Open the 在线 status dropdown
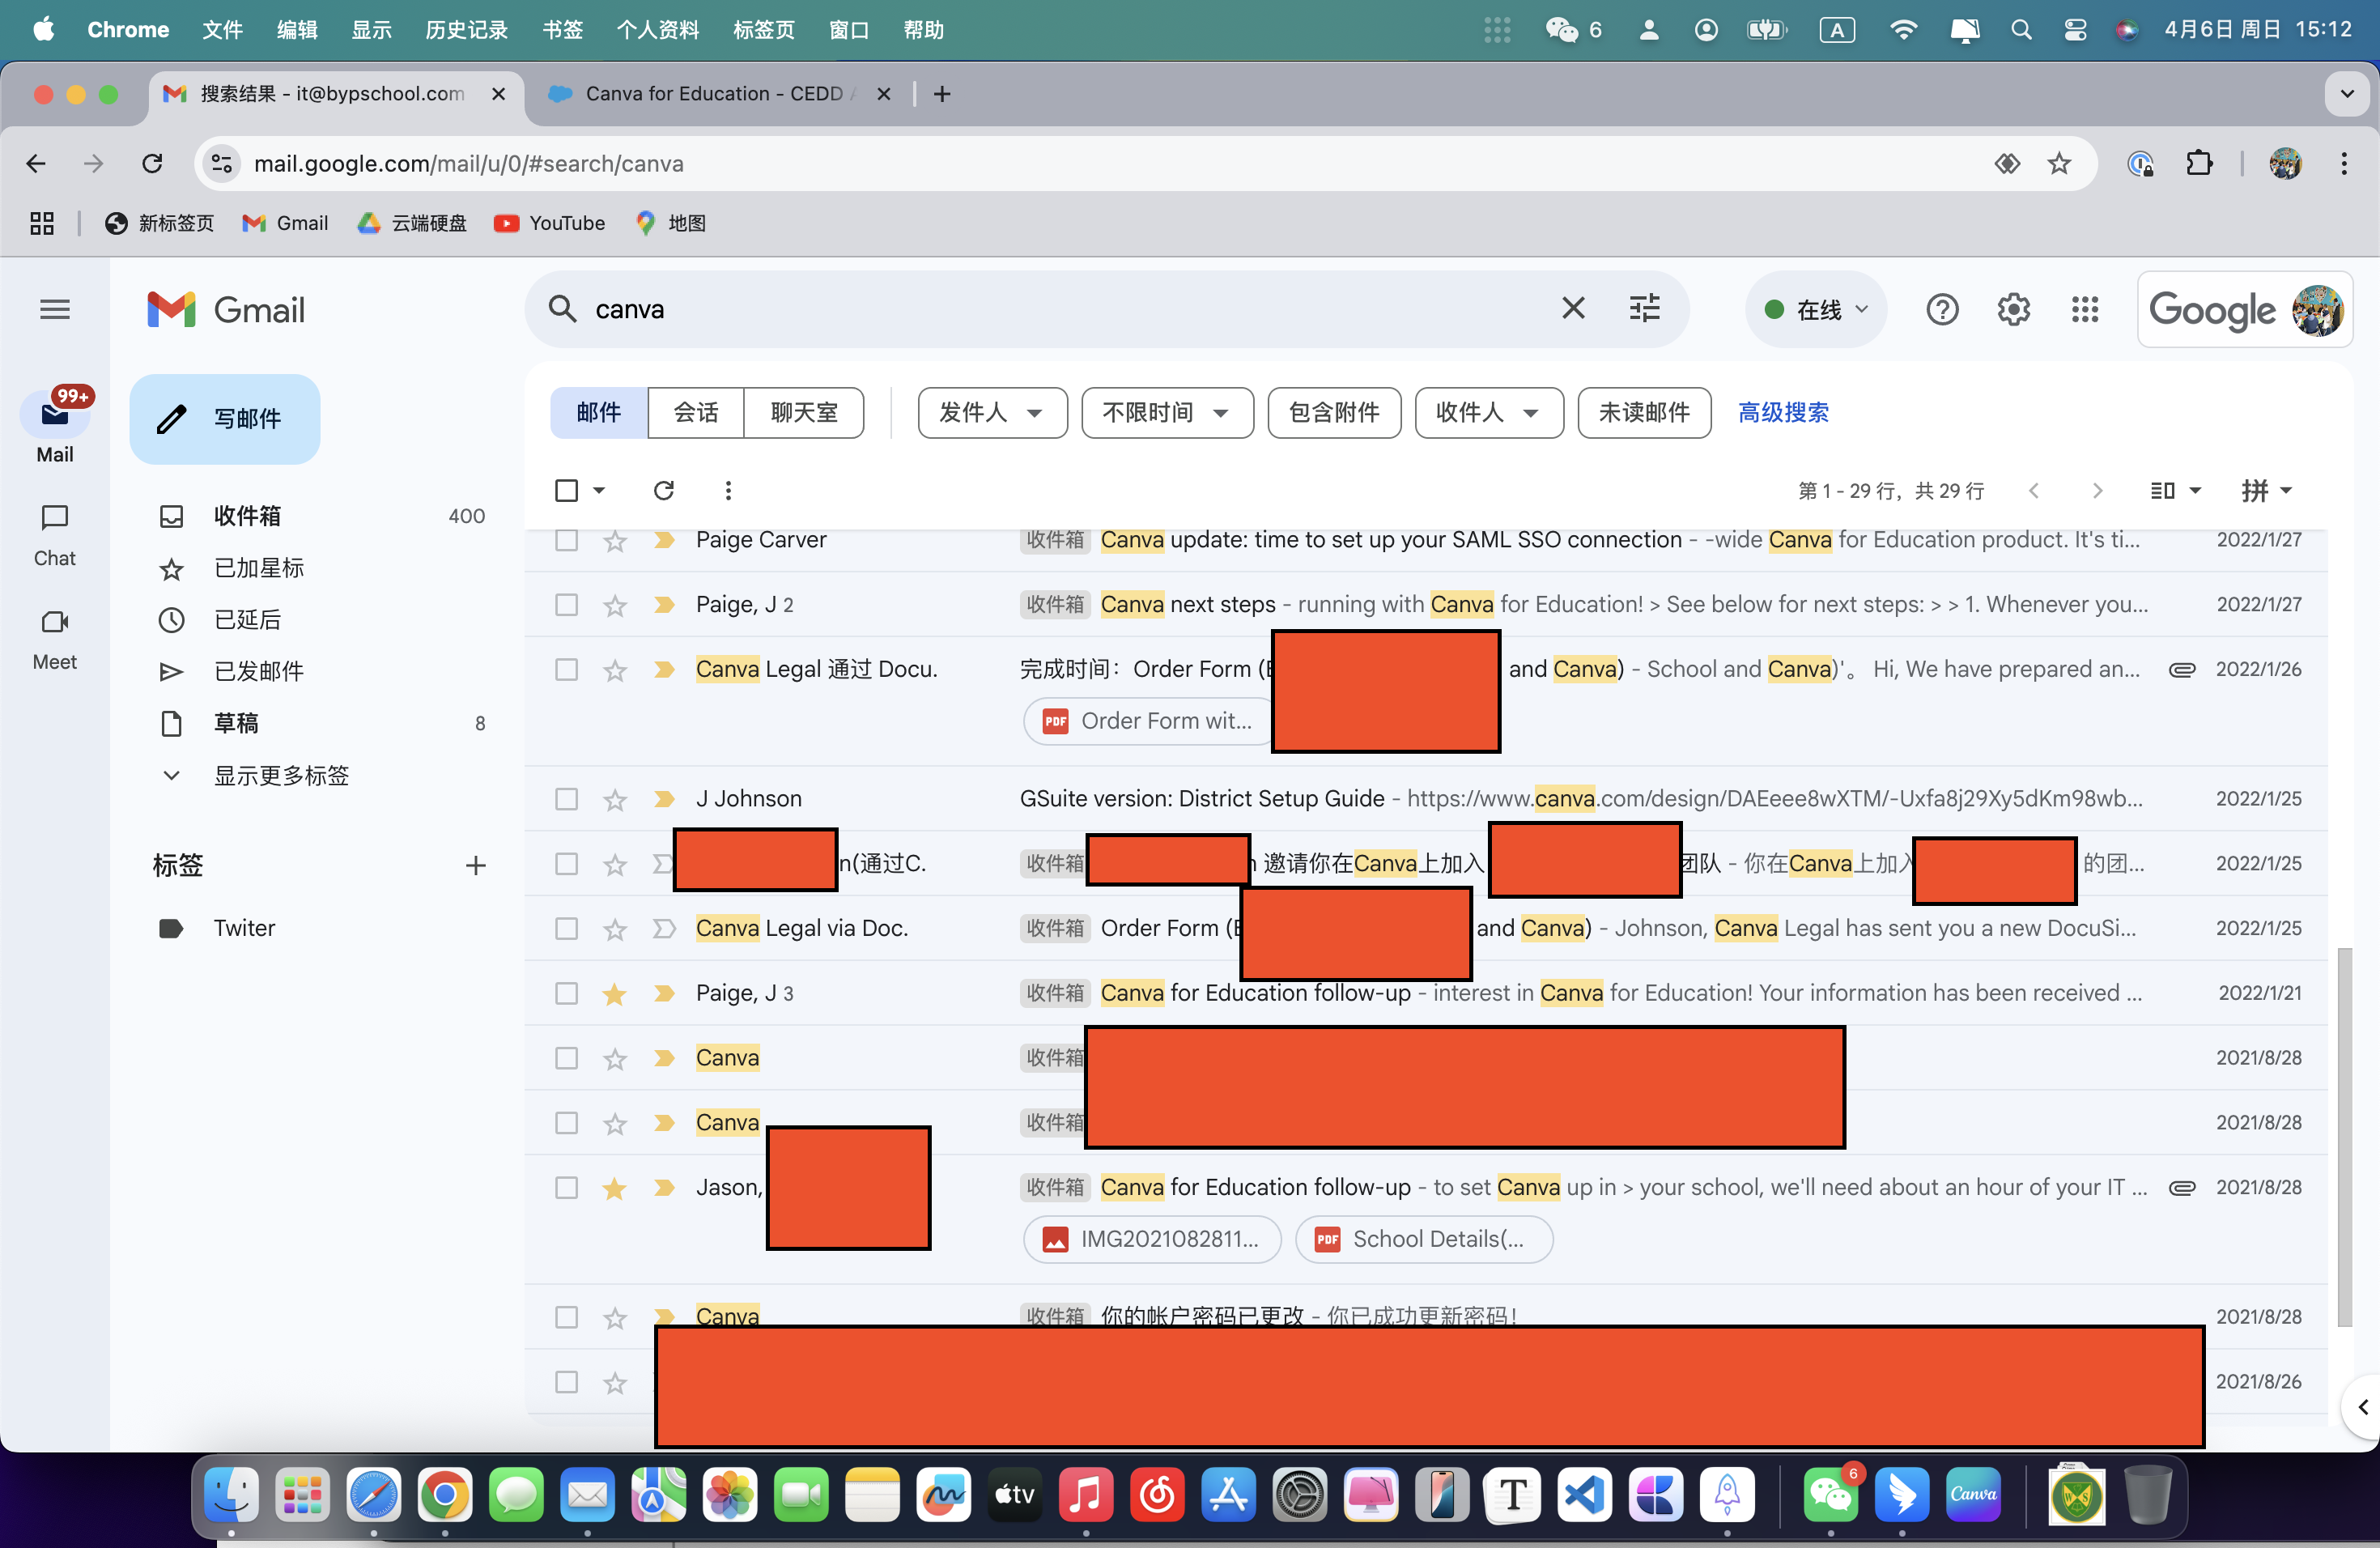This screenshot has height=1548, width=2380. pos(1816,310)
